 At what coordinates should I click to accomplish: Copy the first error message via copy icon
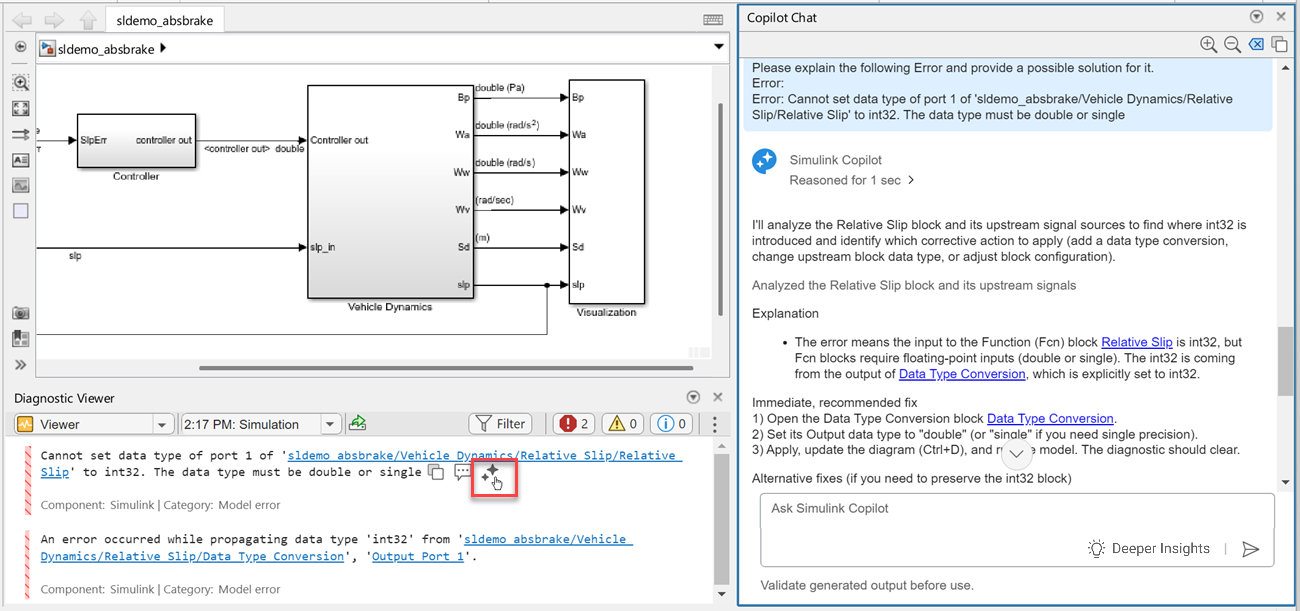[435, 473]
